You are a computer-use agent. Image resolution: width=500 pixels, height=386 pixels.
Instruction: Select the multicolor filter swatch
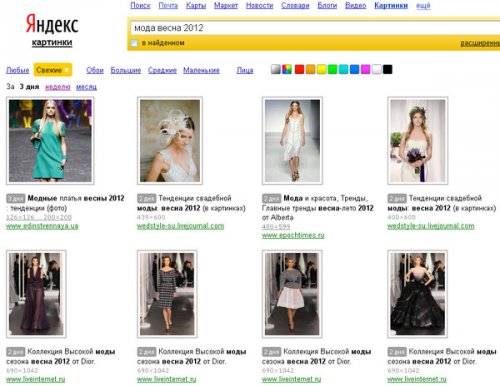pos(287,69)
